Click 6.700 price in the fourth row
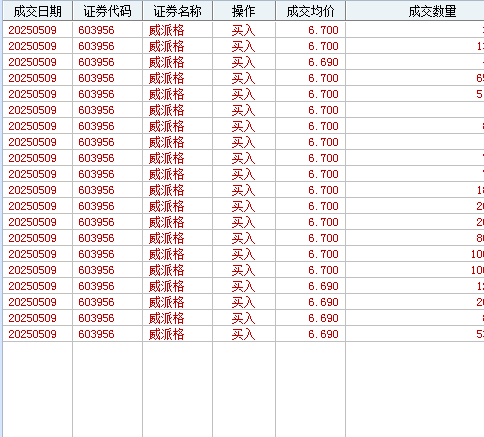The width and height of the screenshot is (484, 437). click(323, 78)
